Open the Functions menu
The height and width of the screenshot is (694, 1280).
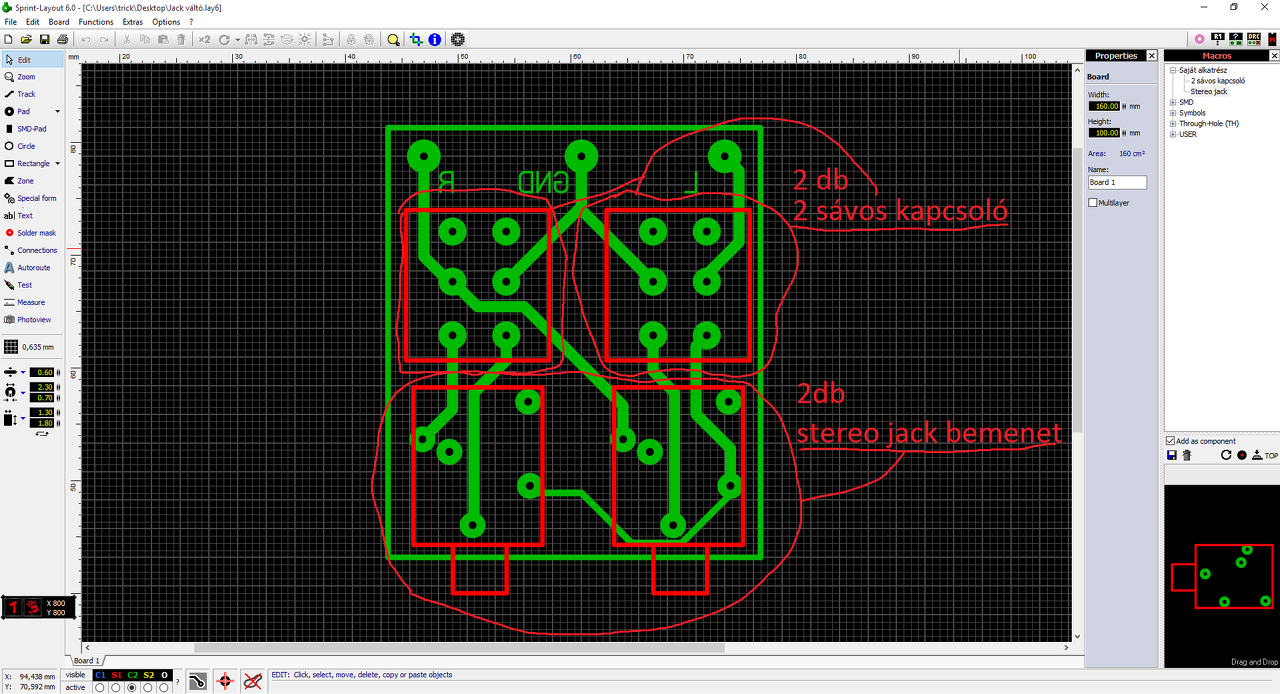[x=96, y=22]
